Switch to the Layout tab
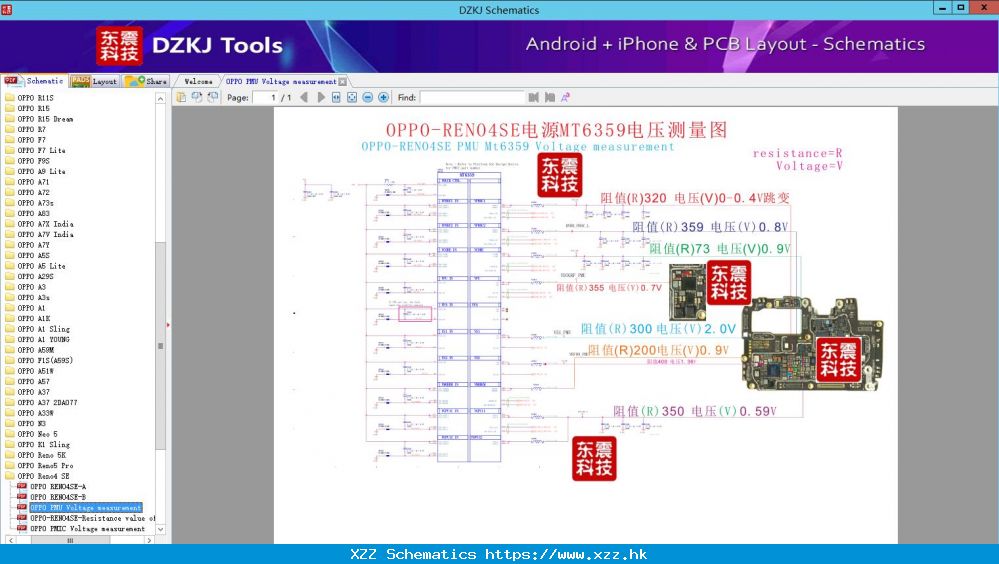 pyautogui.click(x=94, y=81)
